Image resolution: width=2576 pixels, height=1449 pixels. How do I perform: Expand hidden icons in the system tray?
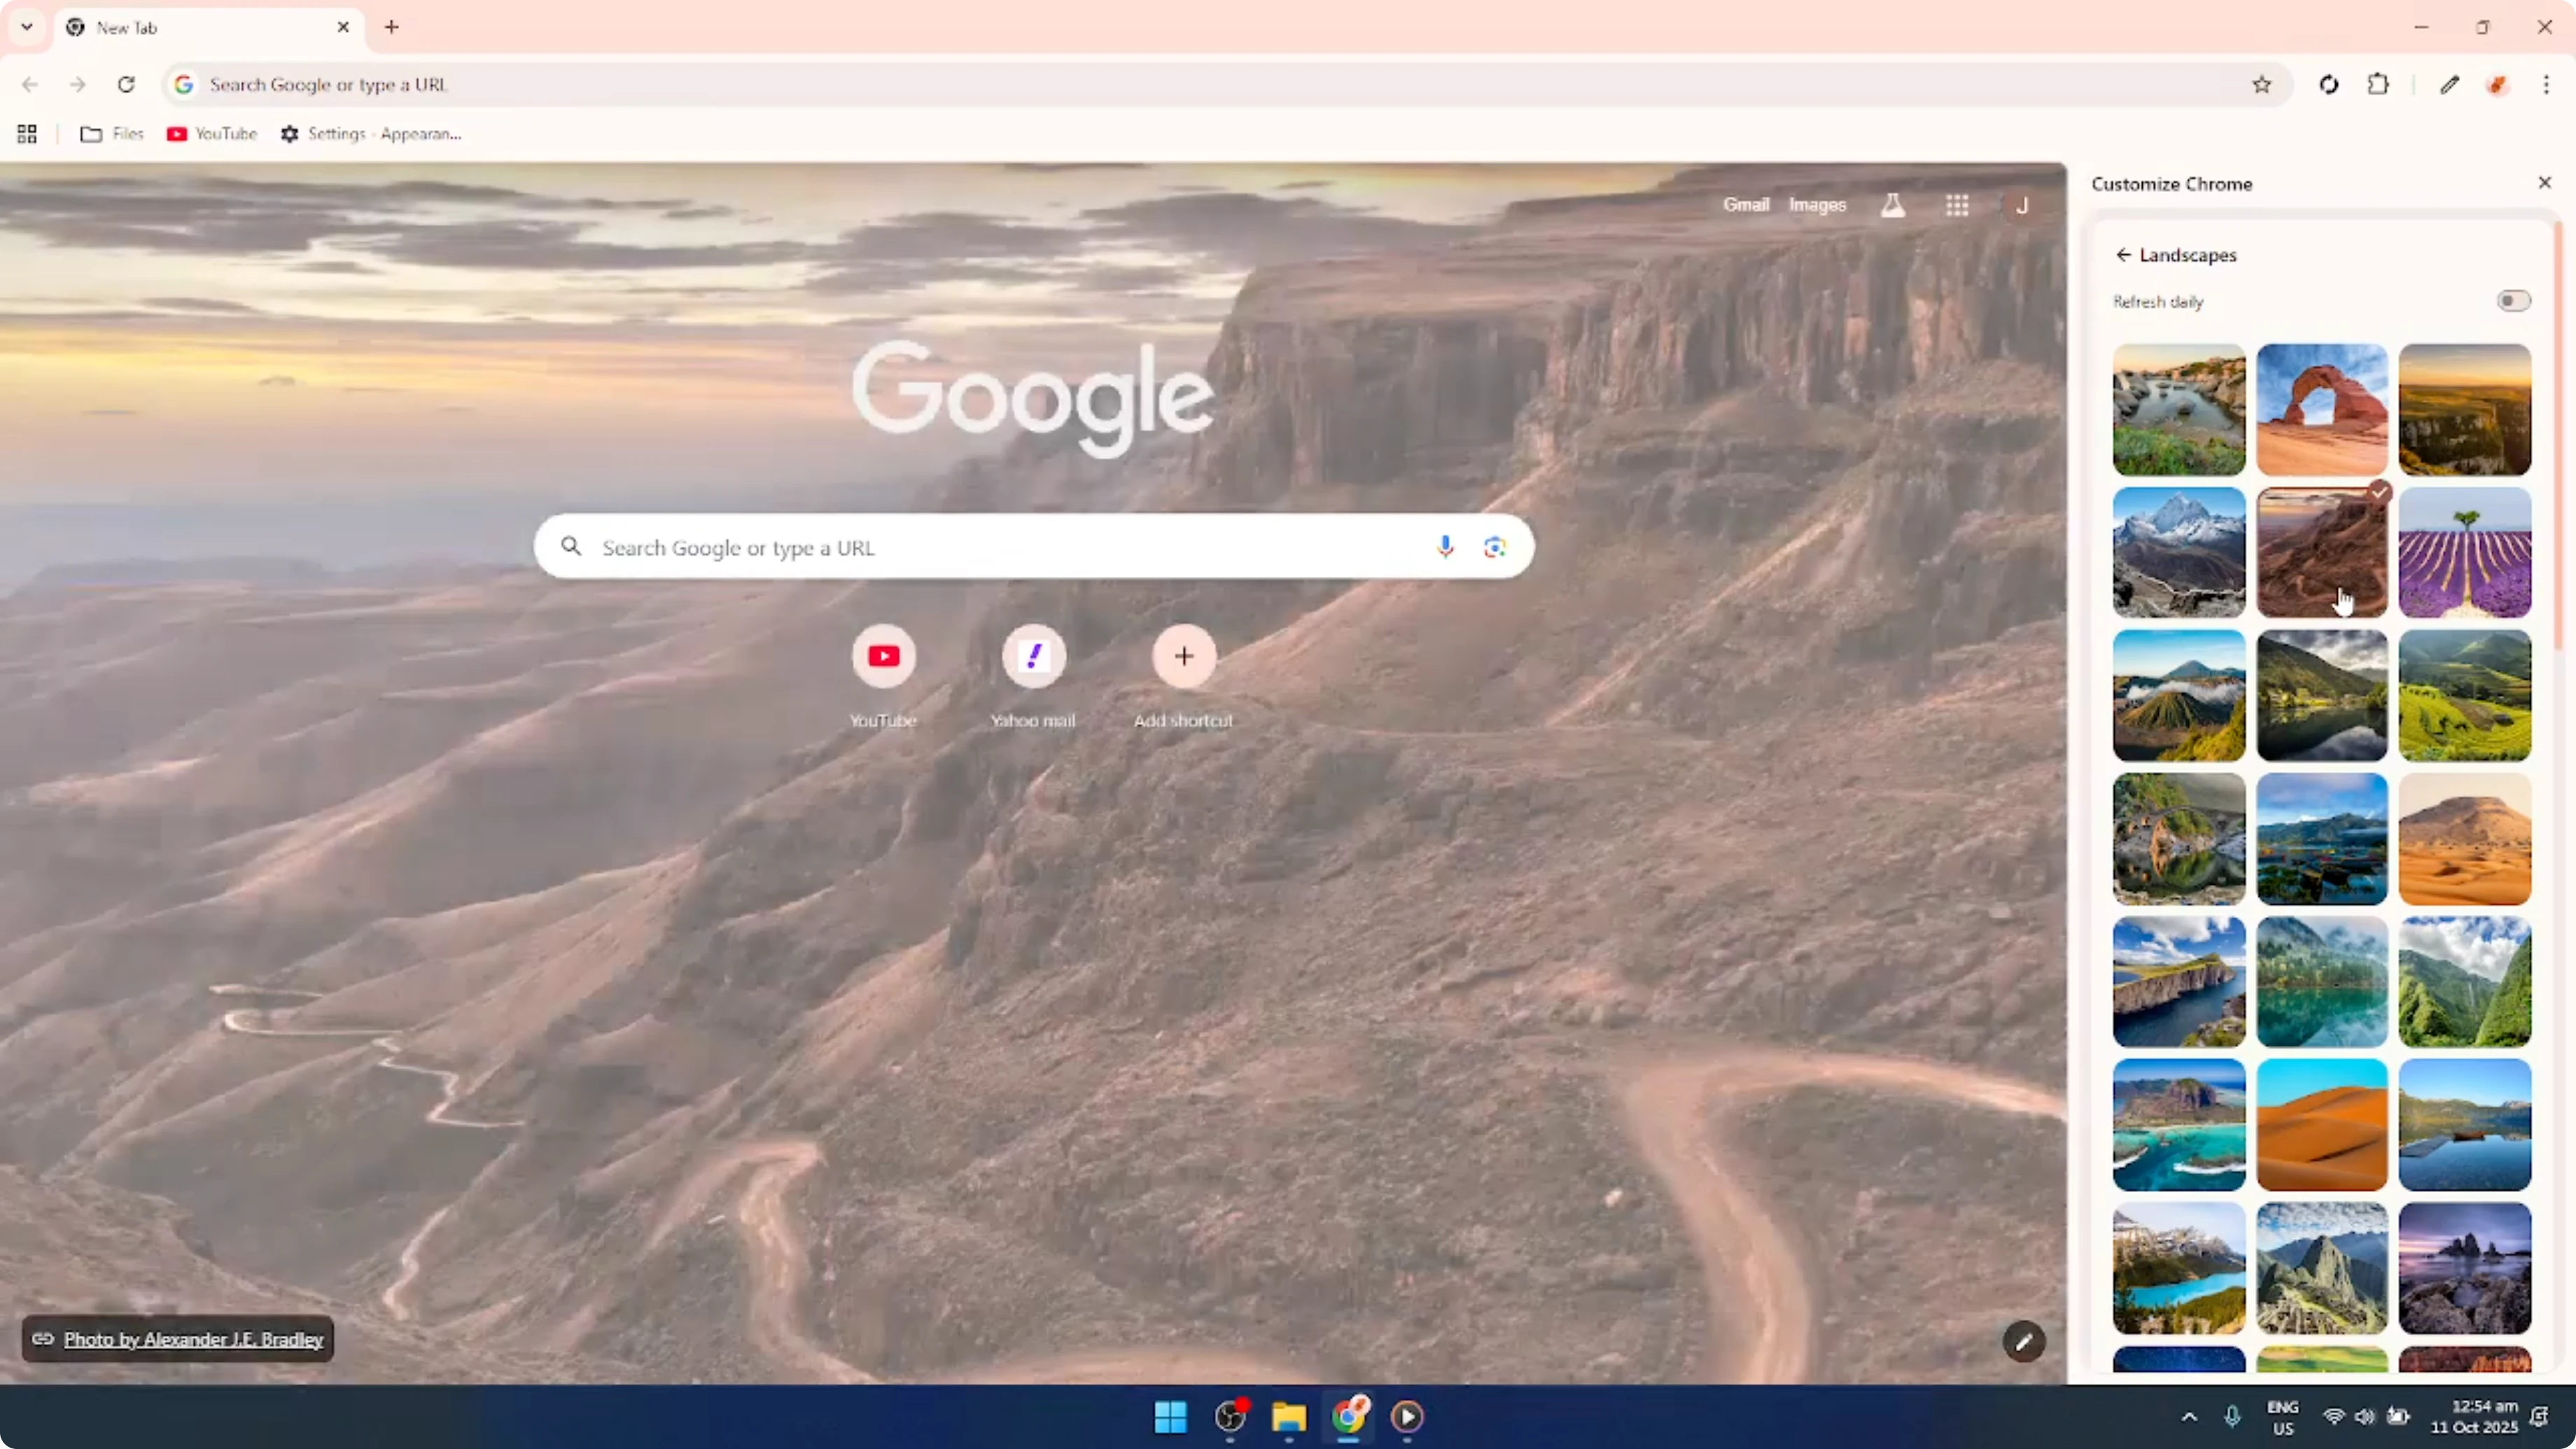coord(2189,1417)
